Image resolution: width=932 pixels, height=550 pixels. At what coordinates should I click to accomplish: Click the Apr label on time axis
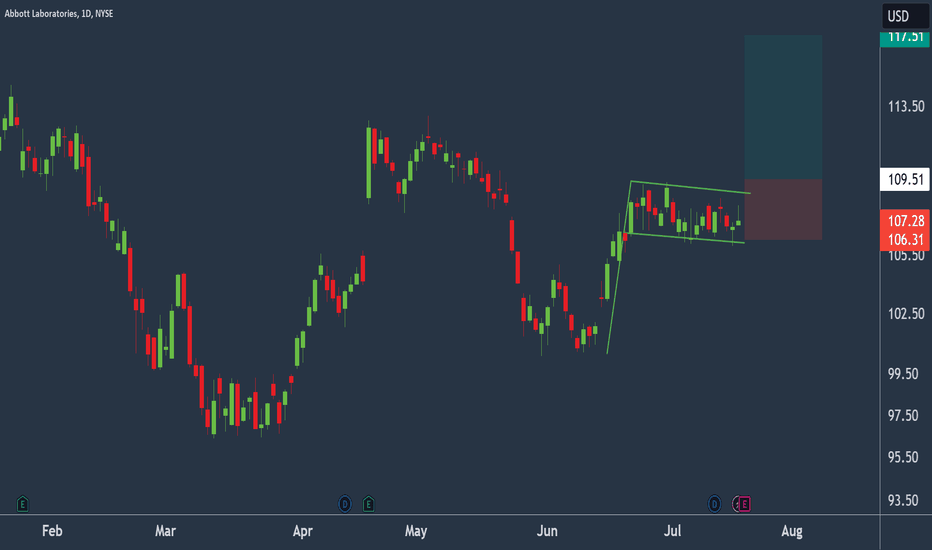(x=303, y=531)
